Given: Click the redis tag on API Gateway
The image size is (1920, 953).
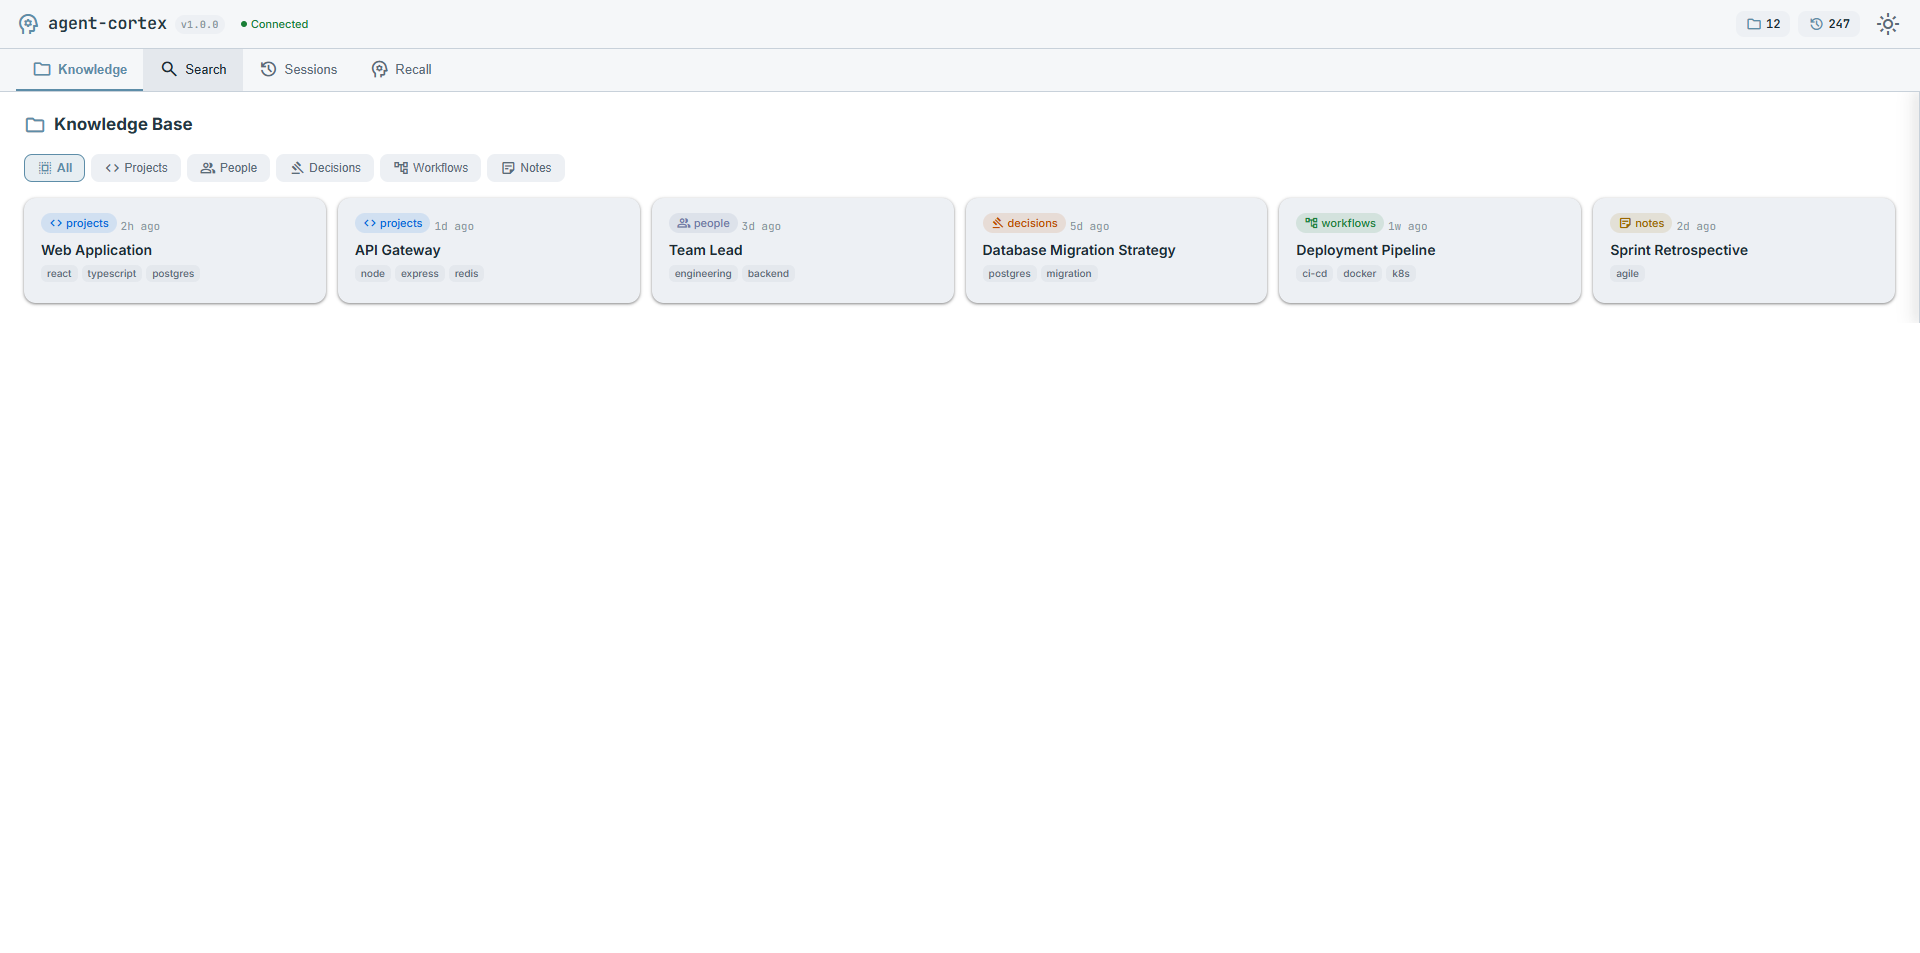Looking at the screenshot, I should point(466,273).
